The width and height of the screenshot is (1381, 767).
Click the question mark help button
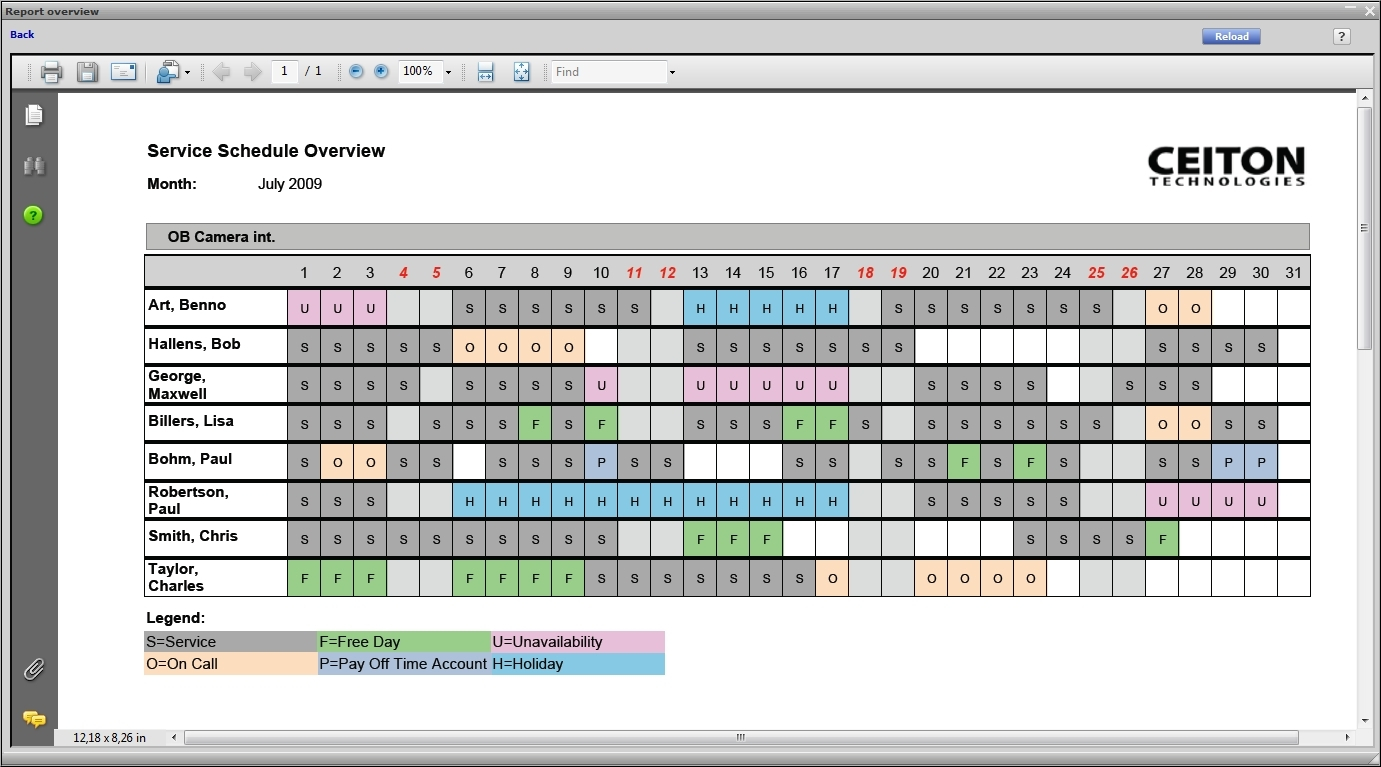click(1342, 36)
